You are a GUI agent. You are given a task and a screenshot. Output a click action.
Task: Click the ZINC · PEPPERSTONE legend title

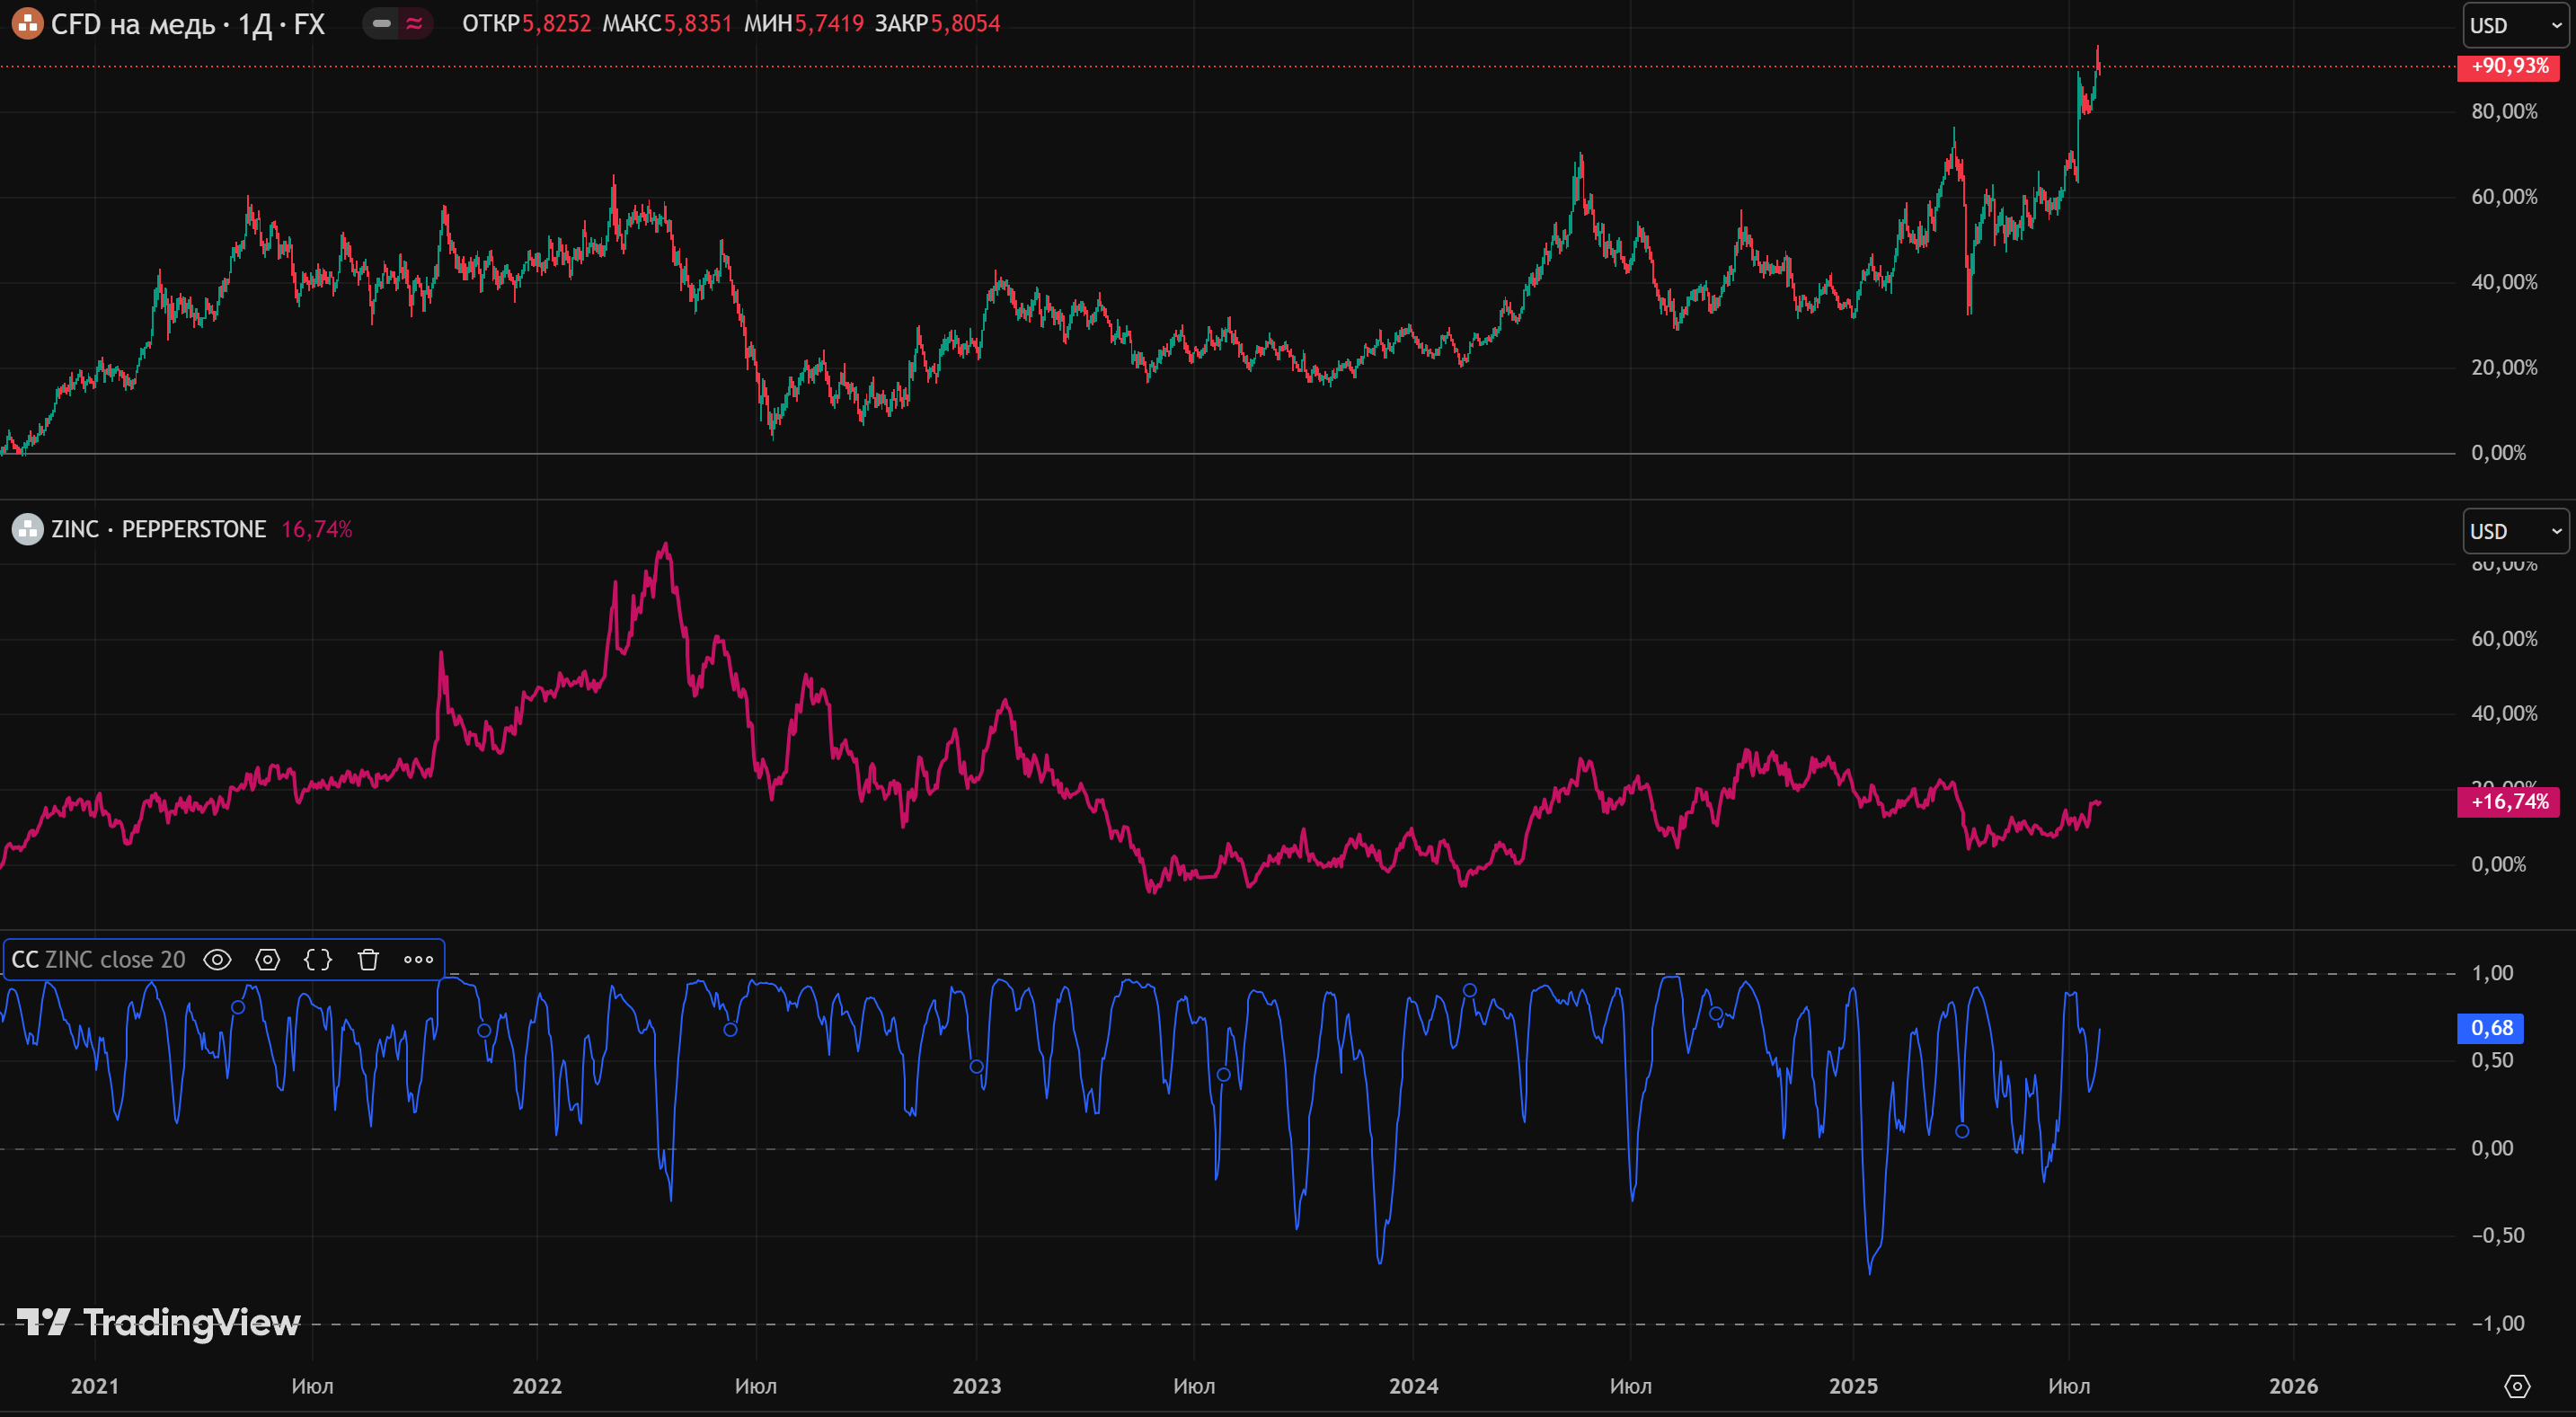point(158,529)
